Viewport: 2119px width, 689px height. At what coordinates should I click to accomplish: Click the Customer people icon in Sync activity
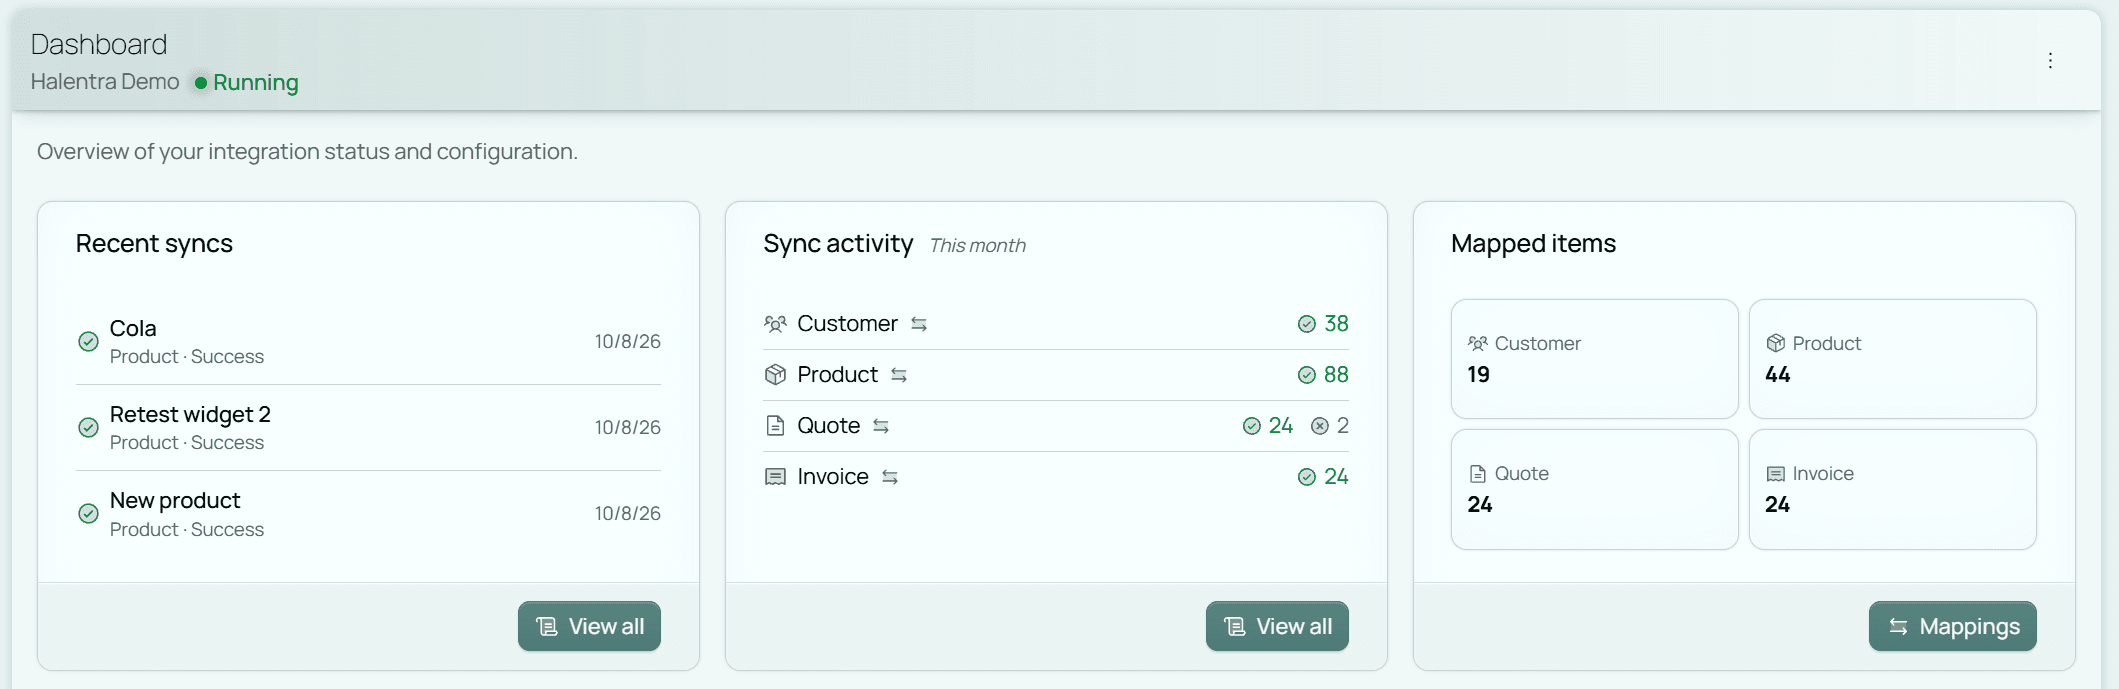(x=775, y=324)
